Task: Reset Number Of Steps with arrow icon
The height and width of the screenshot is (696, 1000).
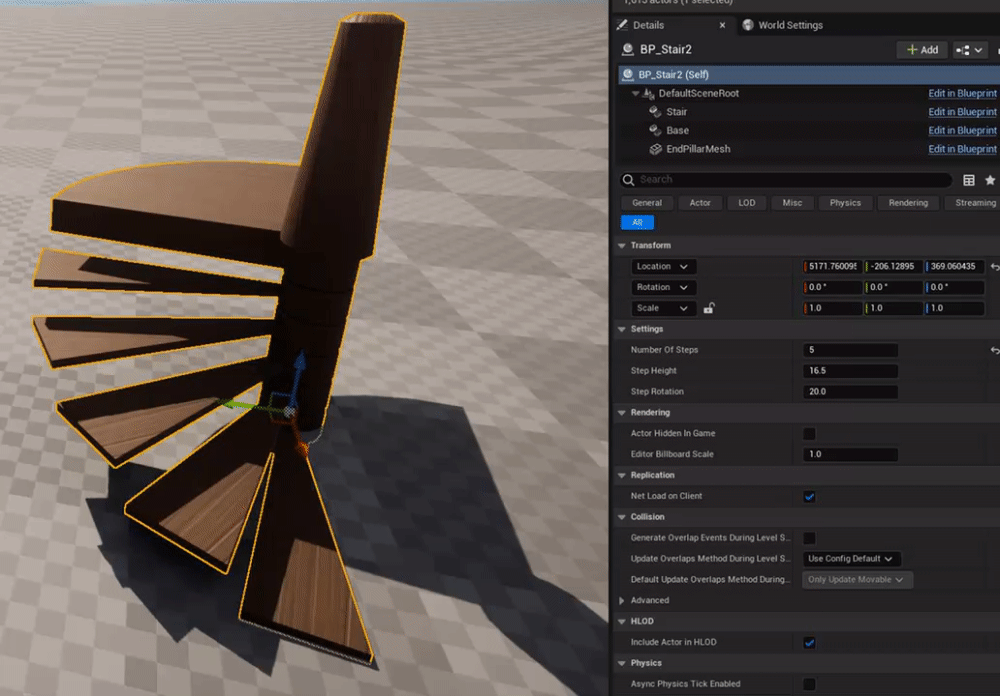Action: click(994, 351)
